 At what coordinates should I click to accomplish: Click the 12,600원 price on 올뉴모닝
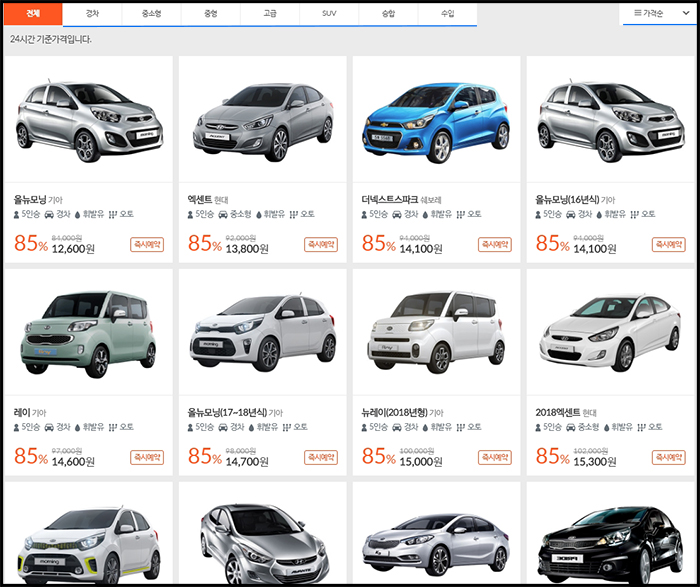[73, 249]
